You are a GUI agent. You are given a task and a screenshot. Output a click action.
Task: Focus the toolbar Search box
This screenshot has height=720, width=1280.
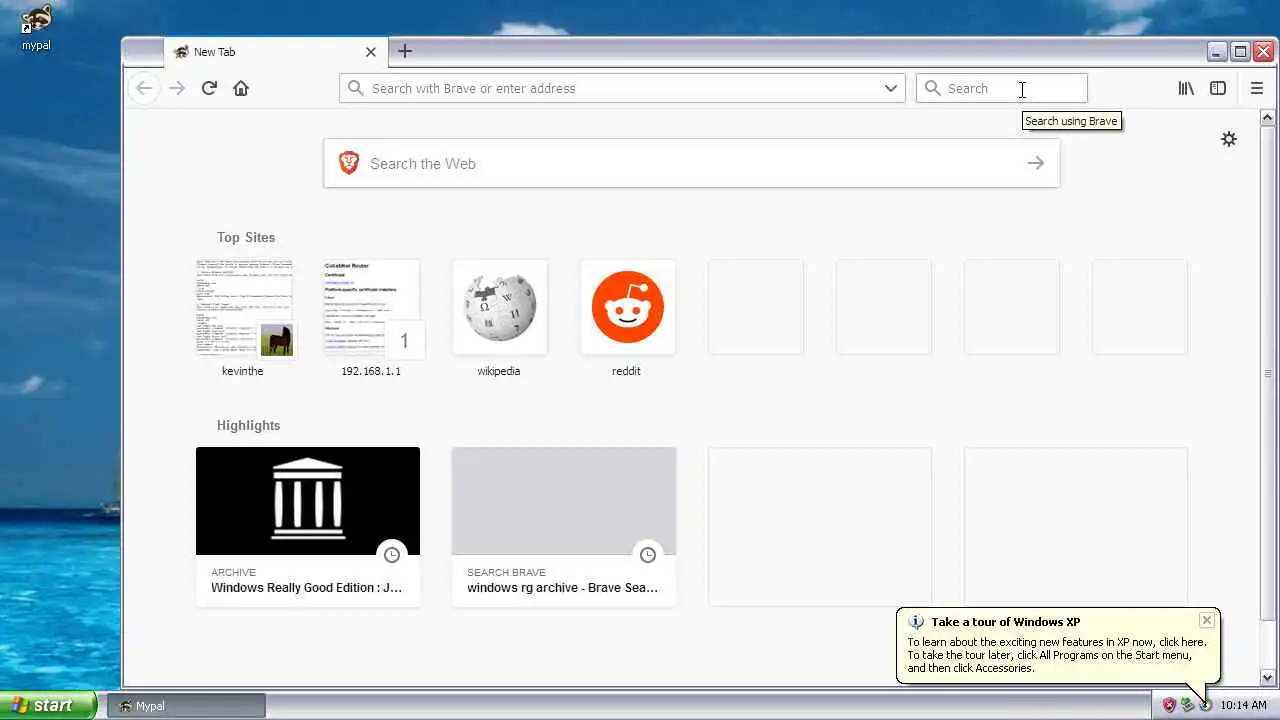(x=1002, y=88)
